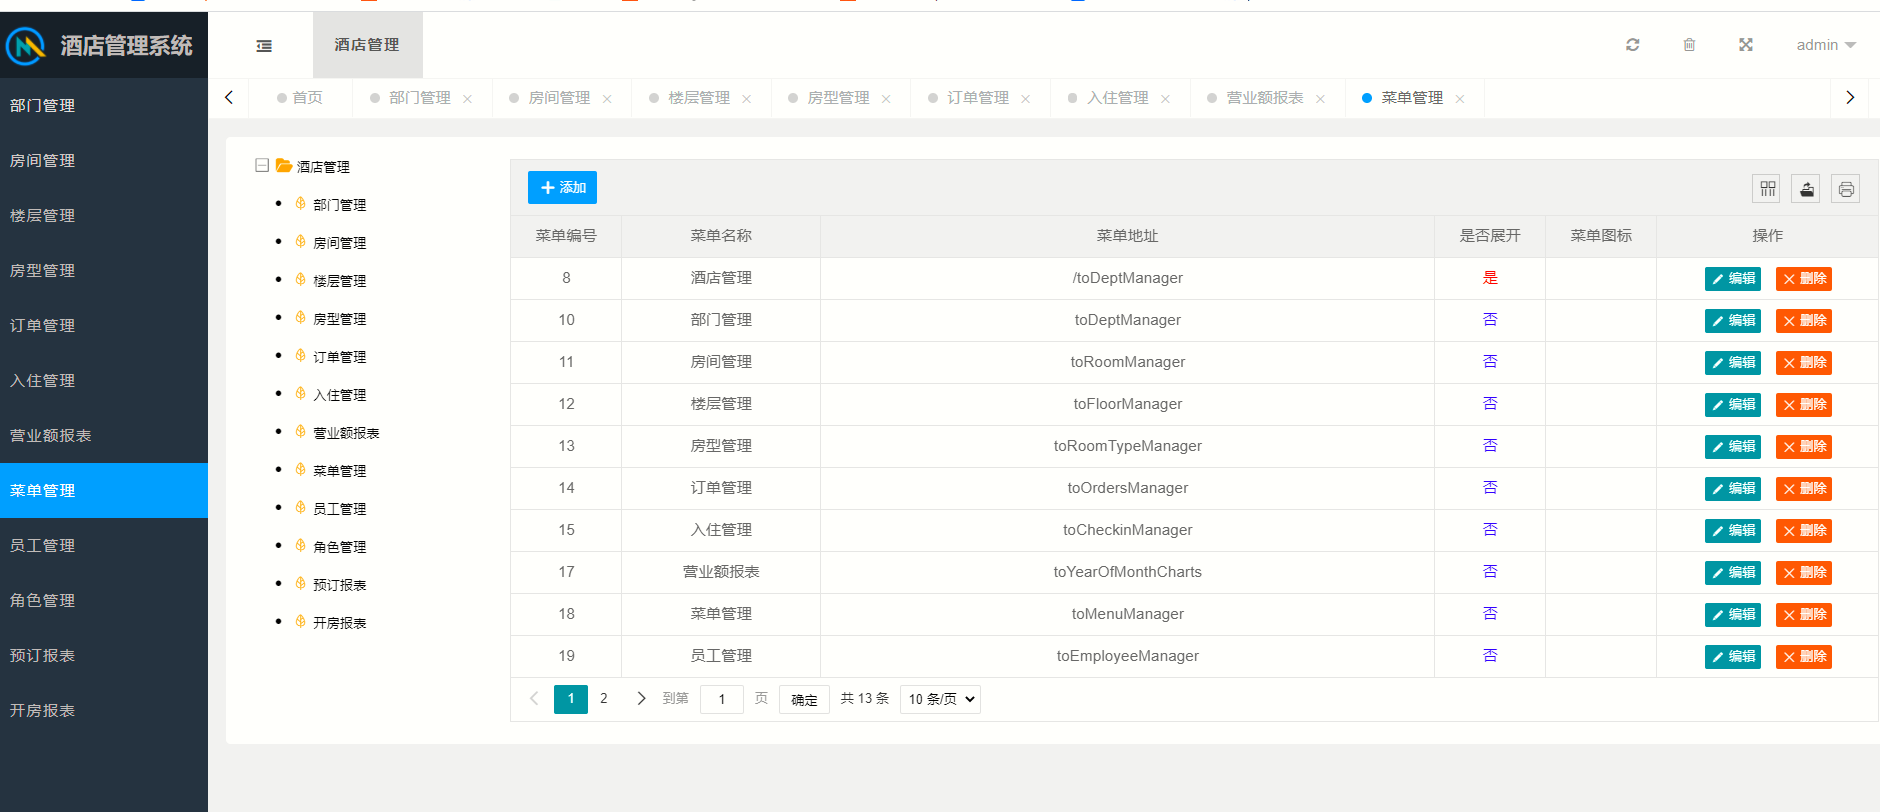The image size is (1880, 812).
Task: Click the 是否展开 column header
Action: click(1490, 236)
